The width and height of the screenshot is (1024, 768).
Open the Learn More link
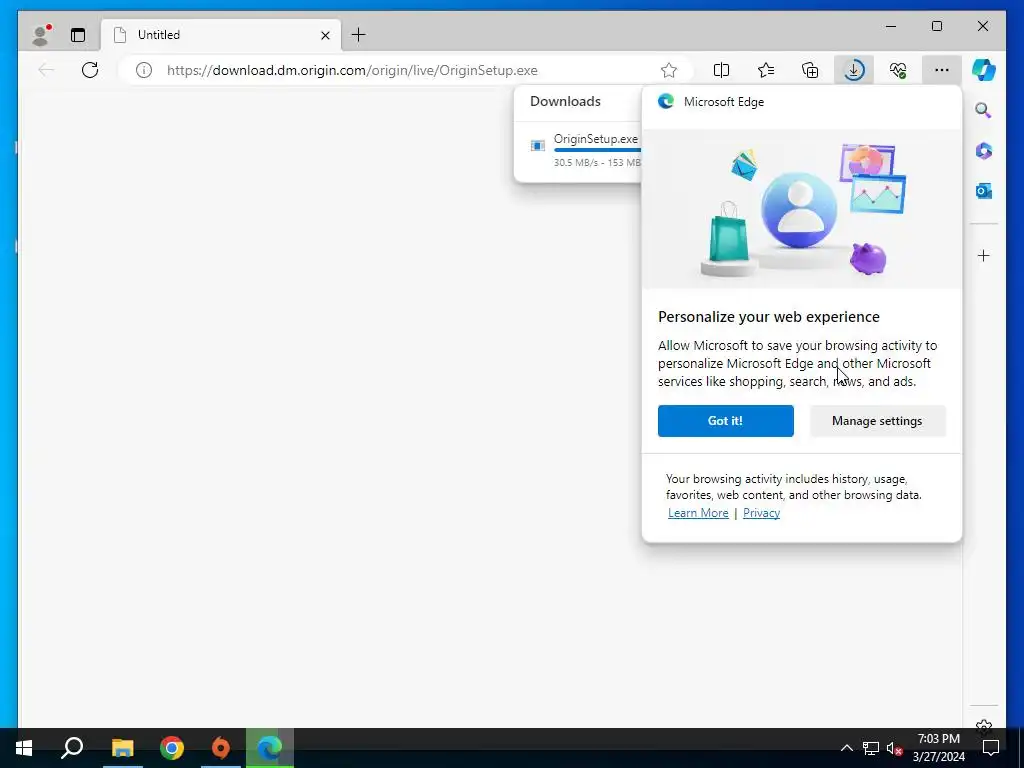[698, 513]
